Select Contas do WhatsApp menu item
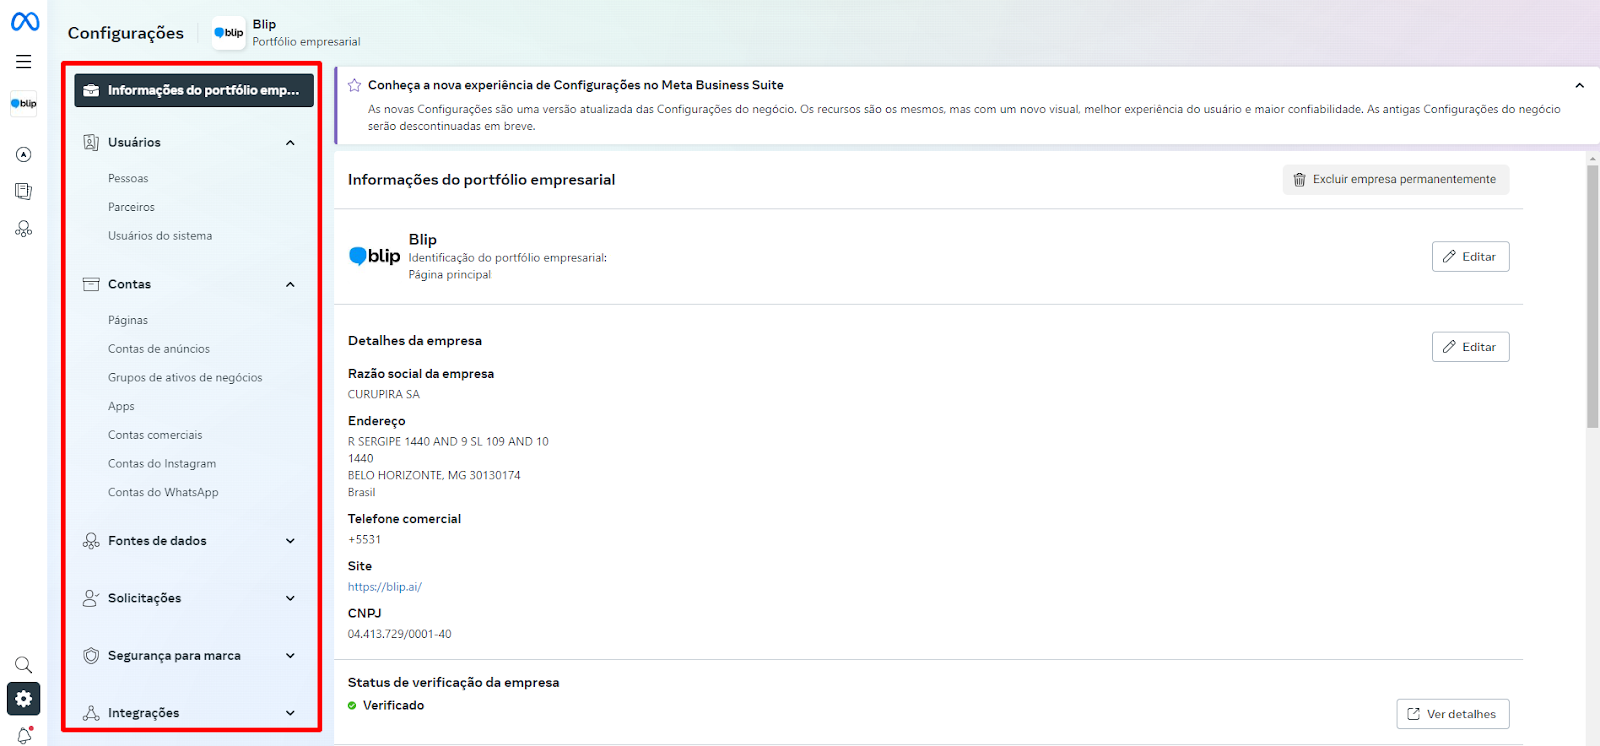 (x=163, y=493)
